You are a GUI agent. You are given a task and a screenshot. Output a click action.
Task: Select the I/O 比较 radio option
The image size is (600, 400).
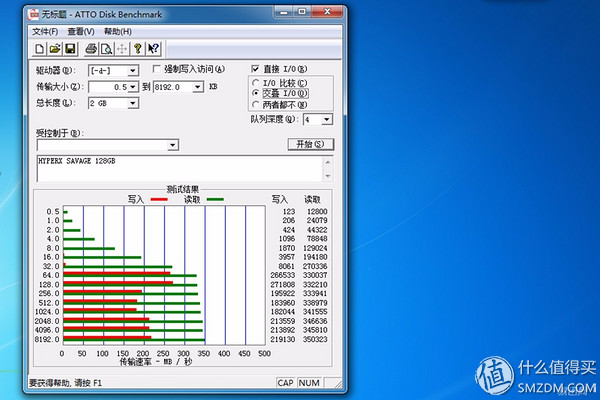pyautogui.click(x=257, y=82)
